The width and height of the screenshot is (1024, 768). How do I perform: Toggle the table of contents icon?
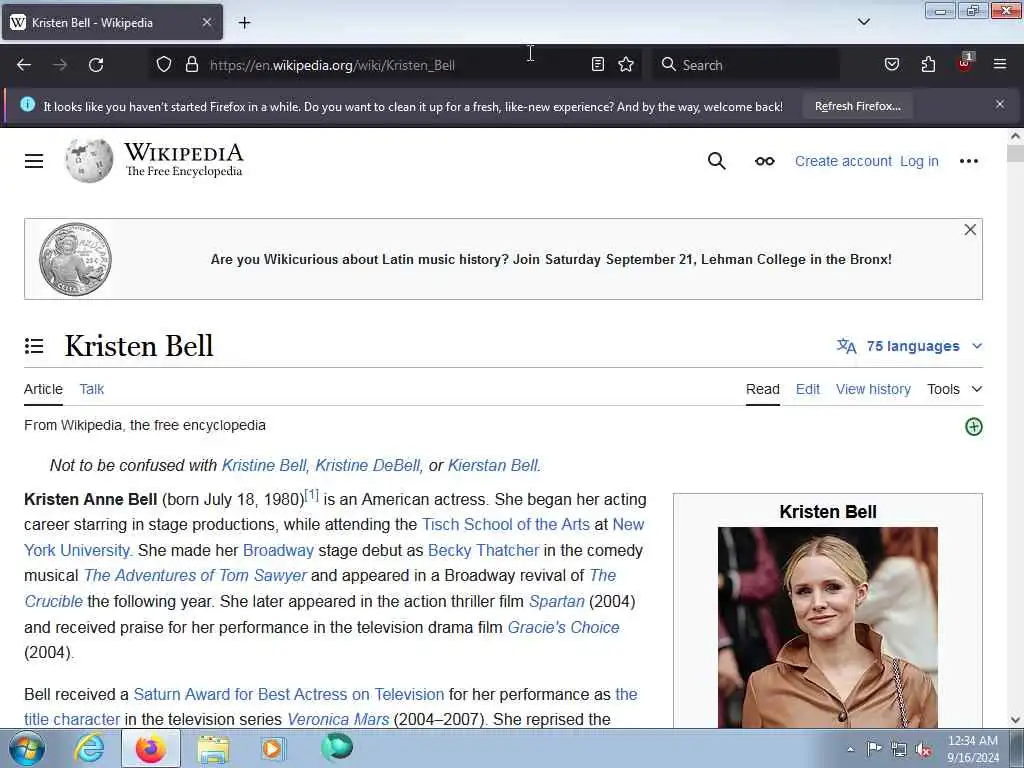click(x=34, y=346)
